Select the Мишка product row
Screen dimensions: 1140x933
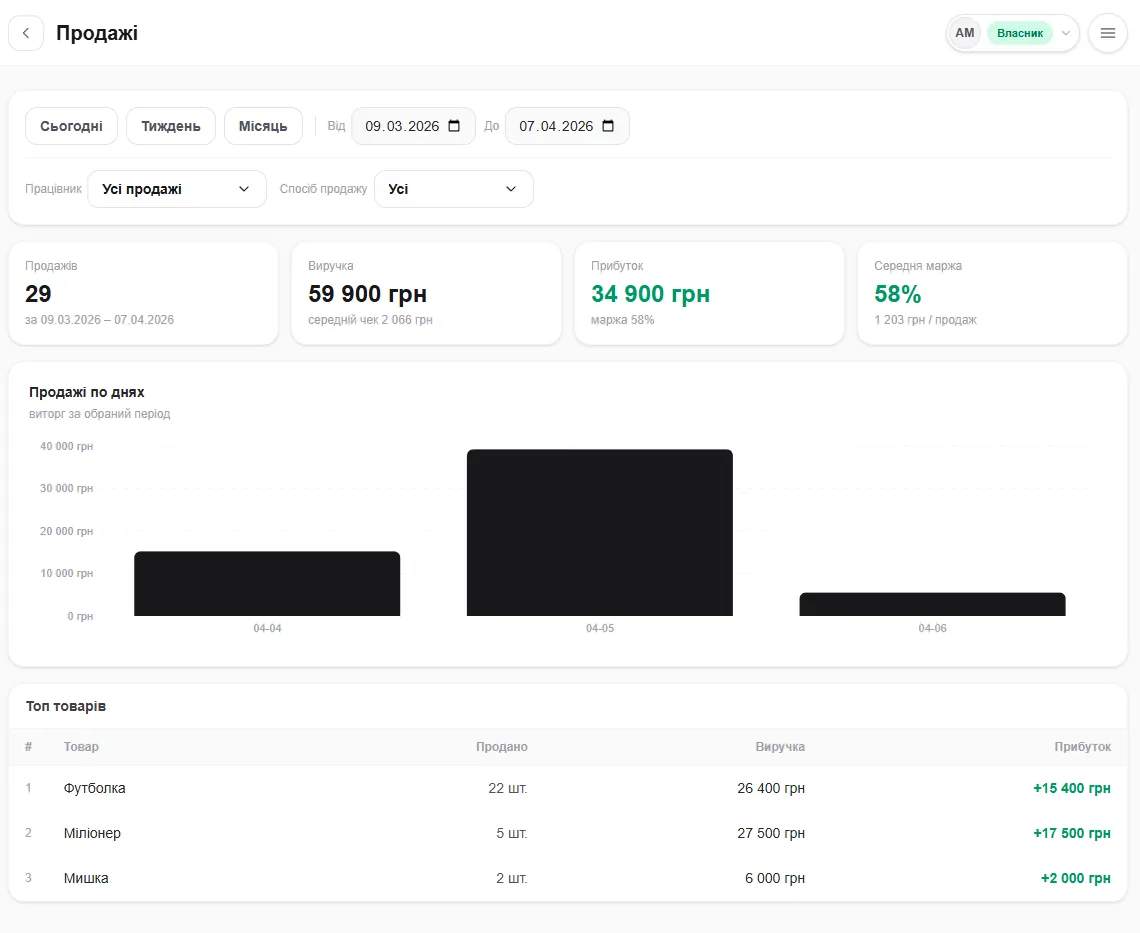tap(568, 878)
